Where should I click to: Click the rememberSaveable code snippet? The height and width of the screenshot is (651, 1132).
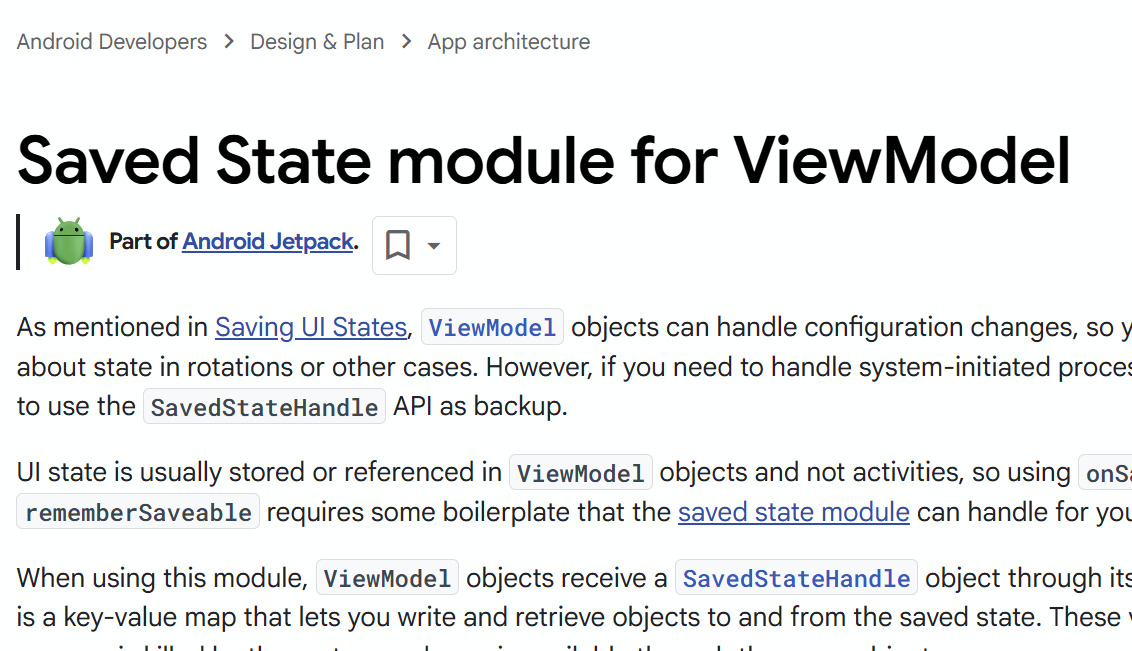click(x=139, y=513)
